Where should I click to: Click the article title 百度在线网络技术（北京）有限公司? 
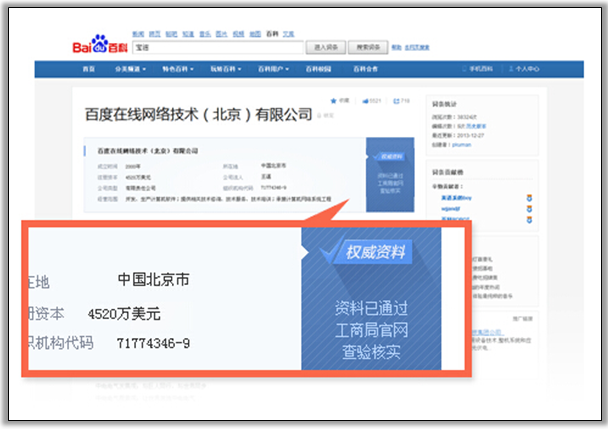click(x=199, y=114)
